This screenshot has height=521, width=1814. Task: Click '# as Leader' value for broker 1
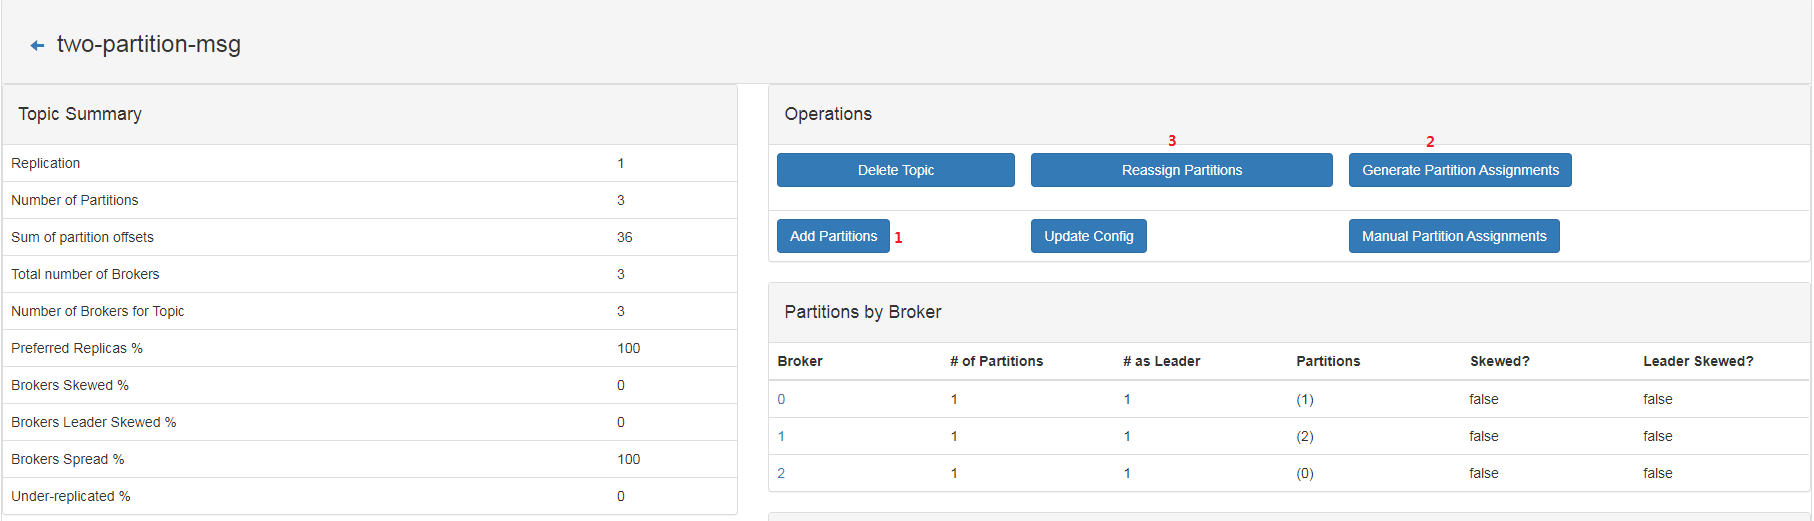point(1127,436)
